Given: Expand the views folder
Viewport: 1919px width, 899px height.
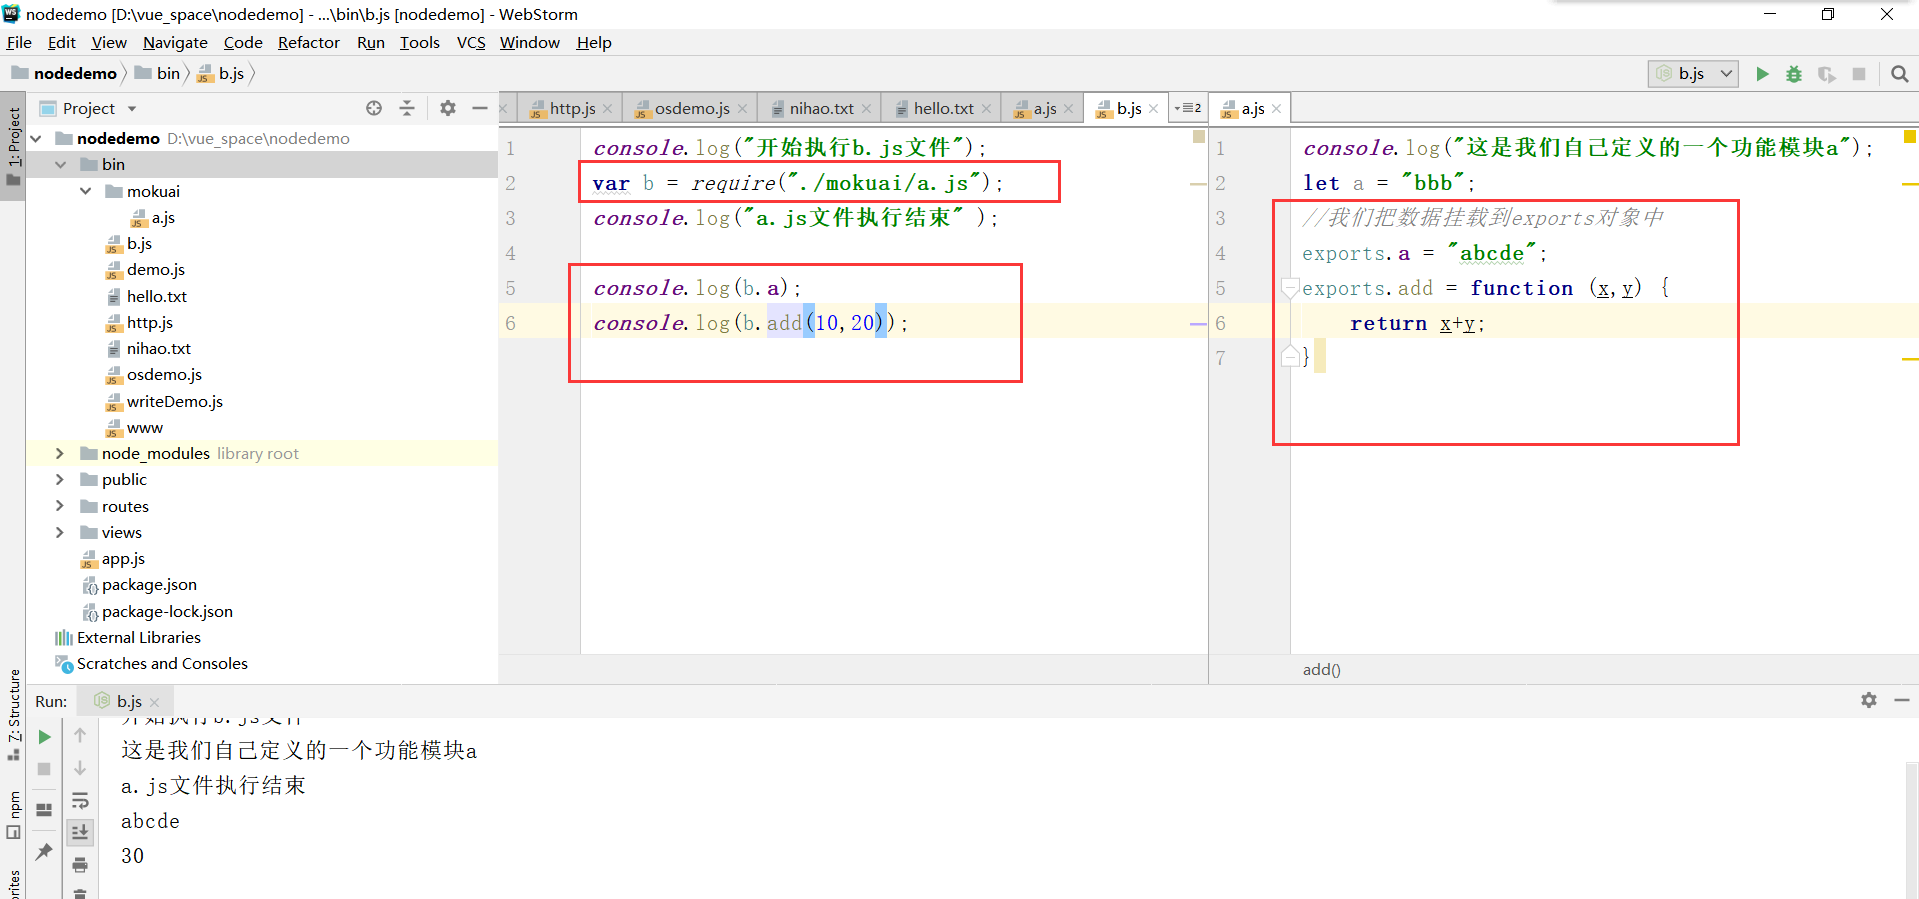Looking at the screenshot, I should [x=60, y=533].
